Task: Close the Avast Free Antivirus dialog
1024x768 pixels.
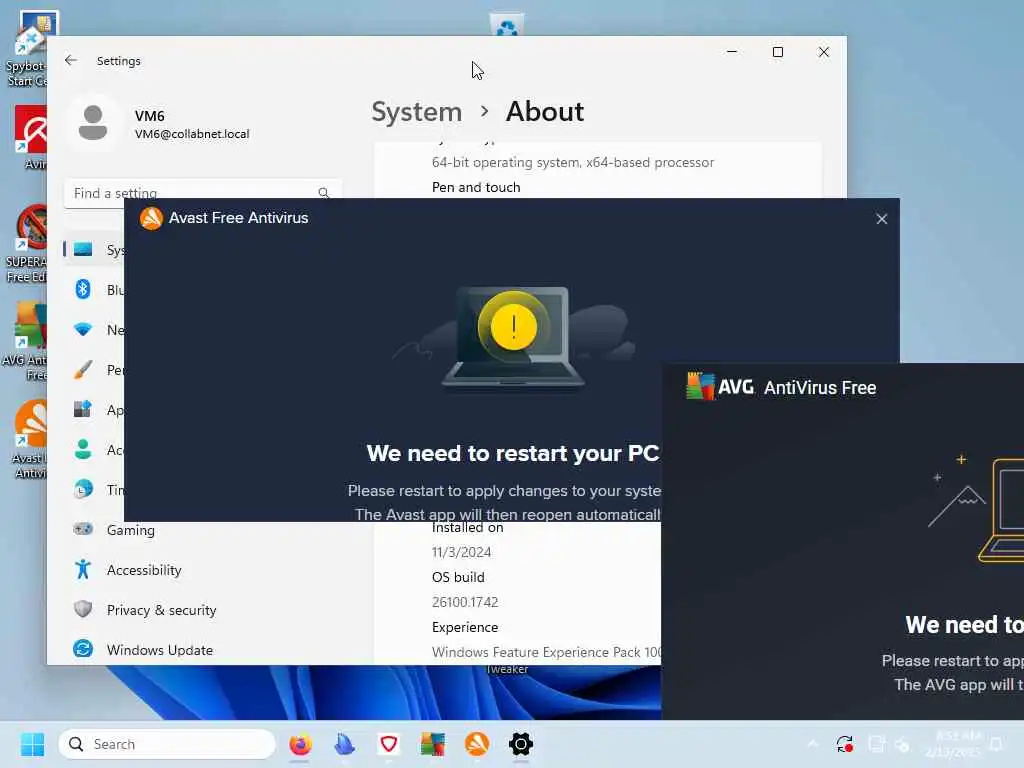Action: [882, 219]
